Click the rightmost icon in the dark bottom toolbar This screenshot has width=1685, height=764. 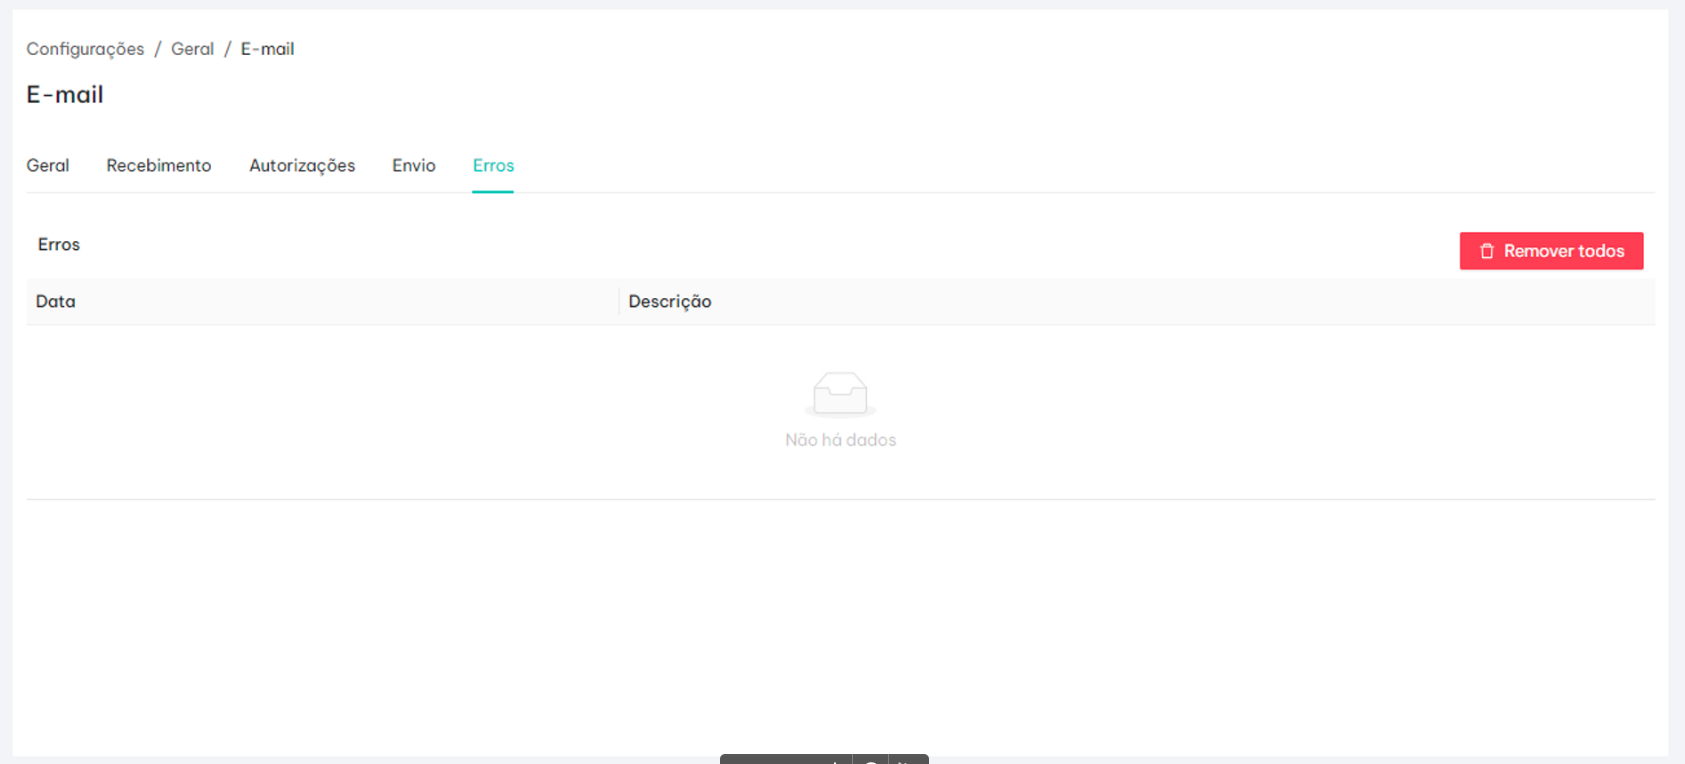(x=908, y=760)
